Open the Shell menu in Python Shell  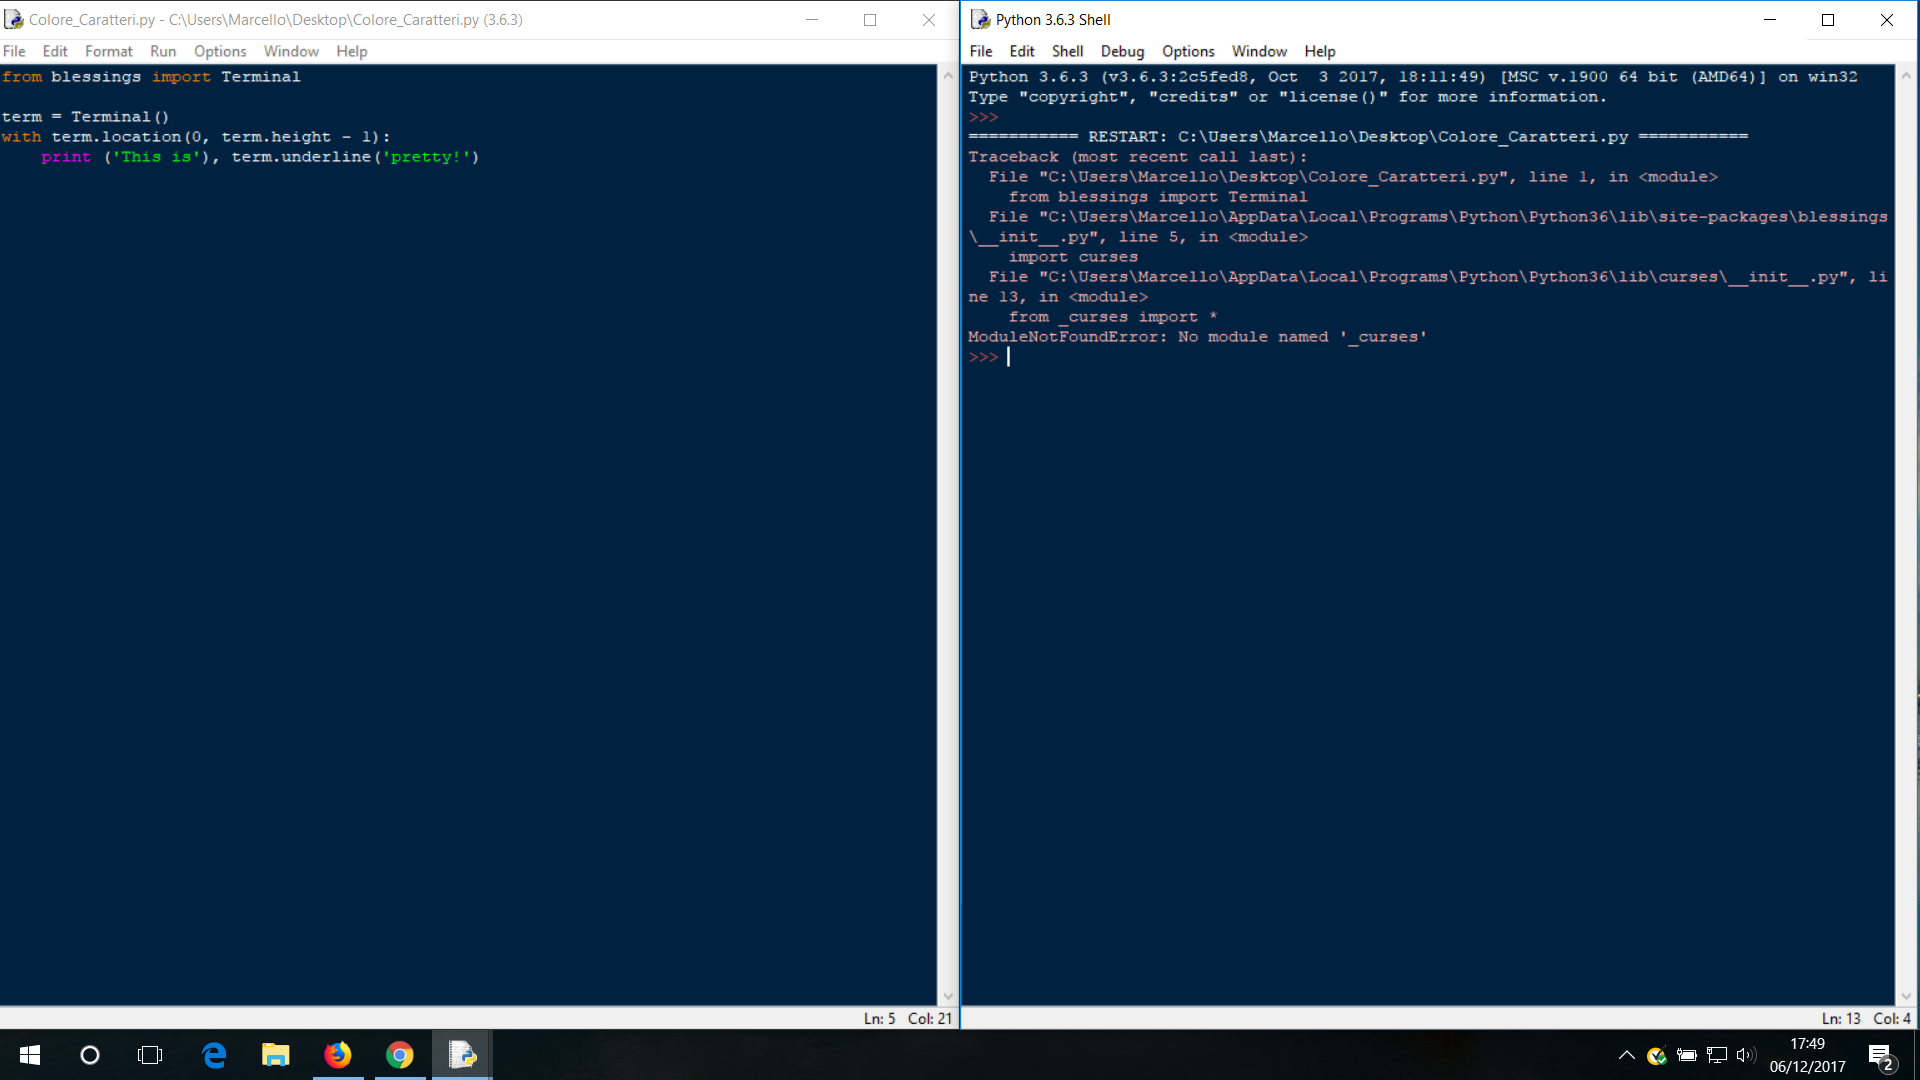[1067, 51]
